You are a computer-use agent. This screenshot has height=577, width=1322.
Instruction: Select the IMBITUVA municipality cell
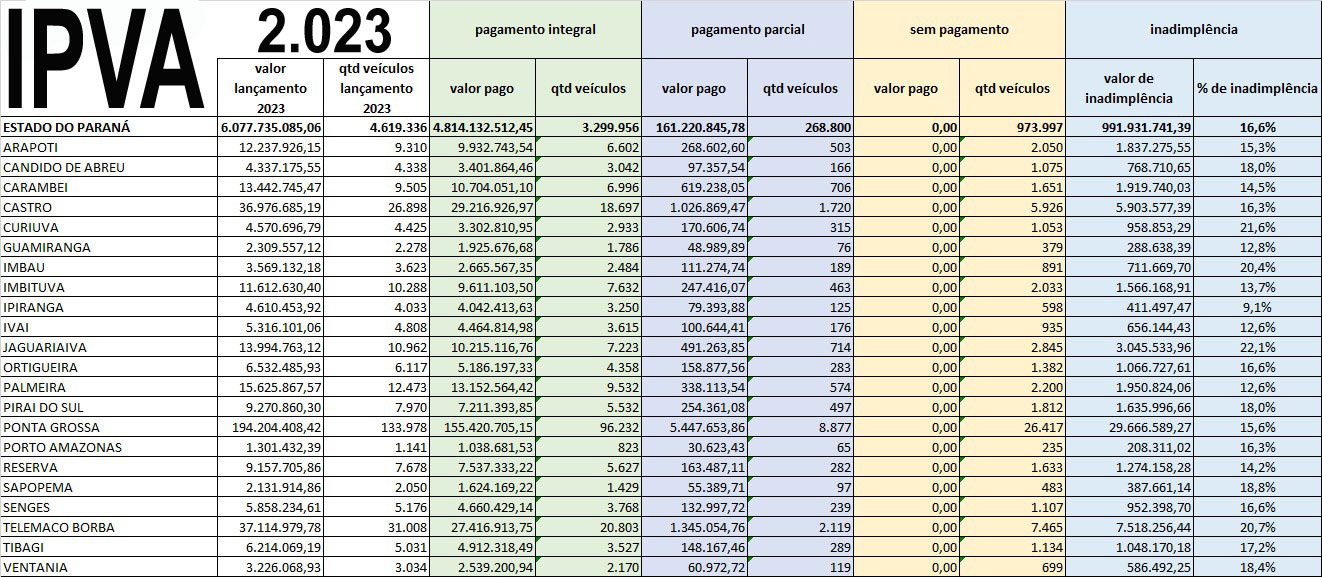point(110,287)
